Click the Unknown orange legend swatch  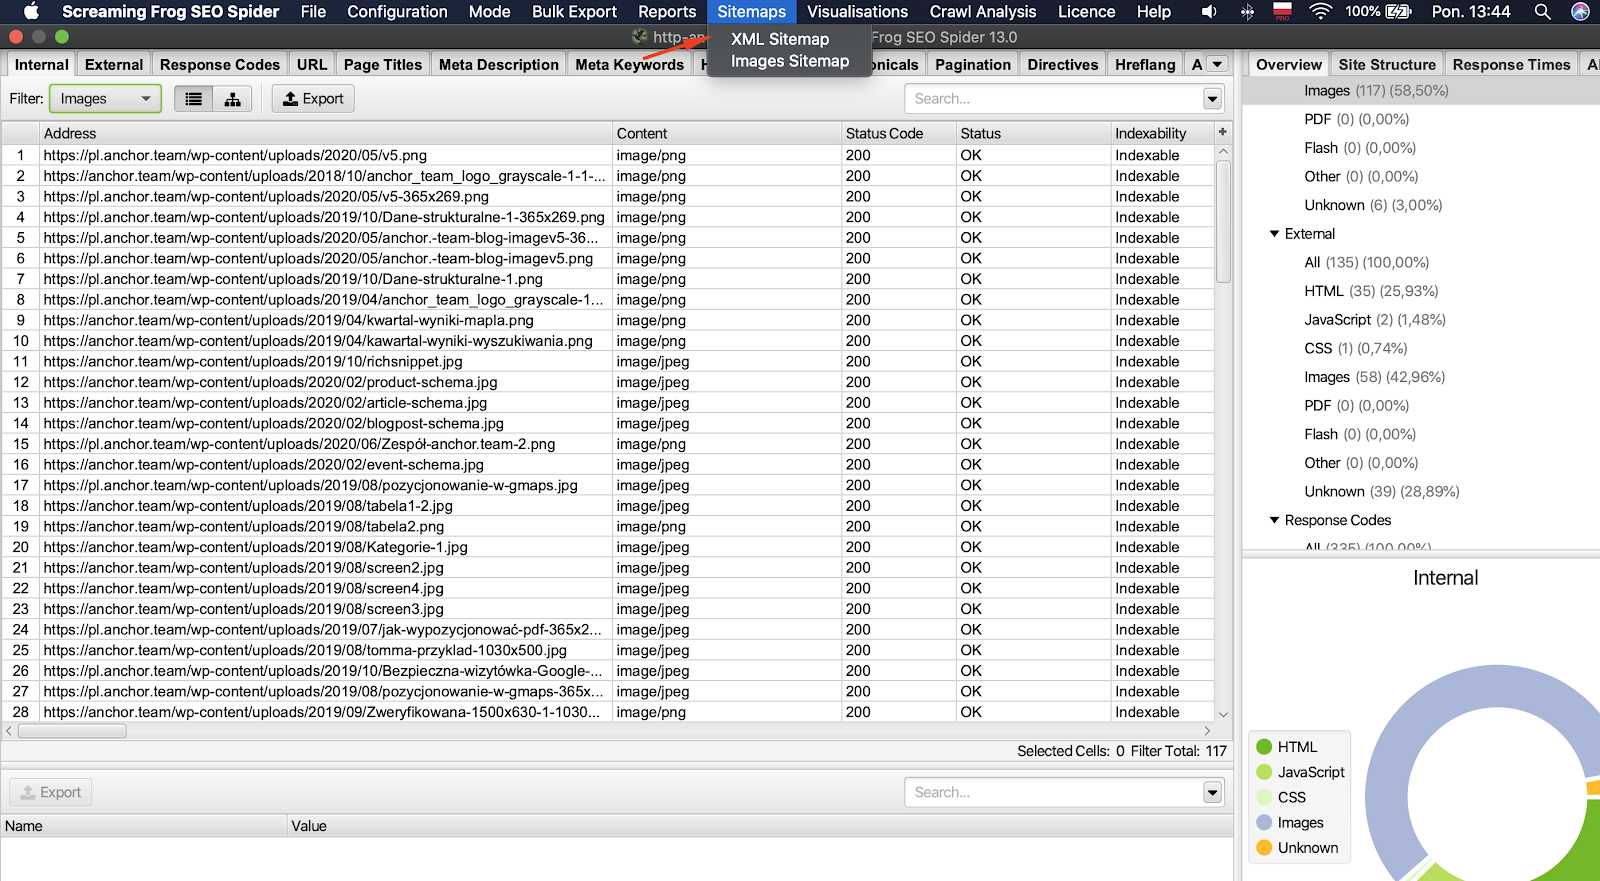tap(1264, 848)
